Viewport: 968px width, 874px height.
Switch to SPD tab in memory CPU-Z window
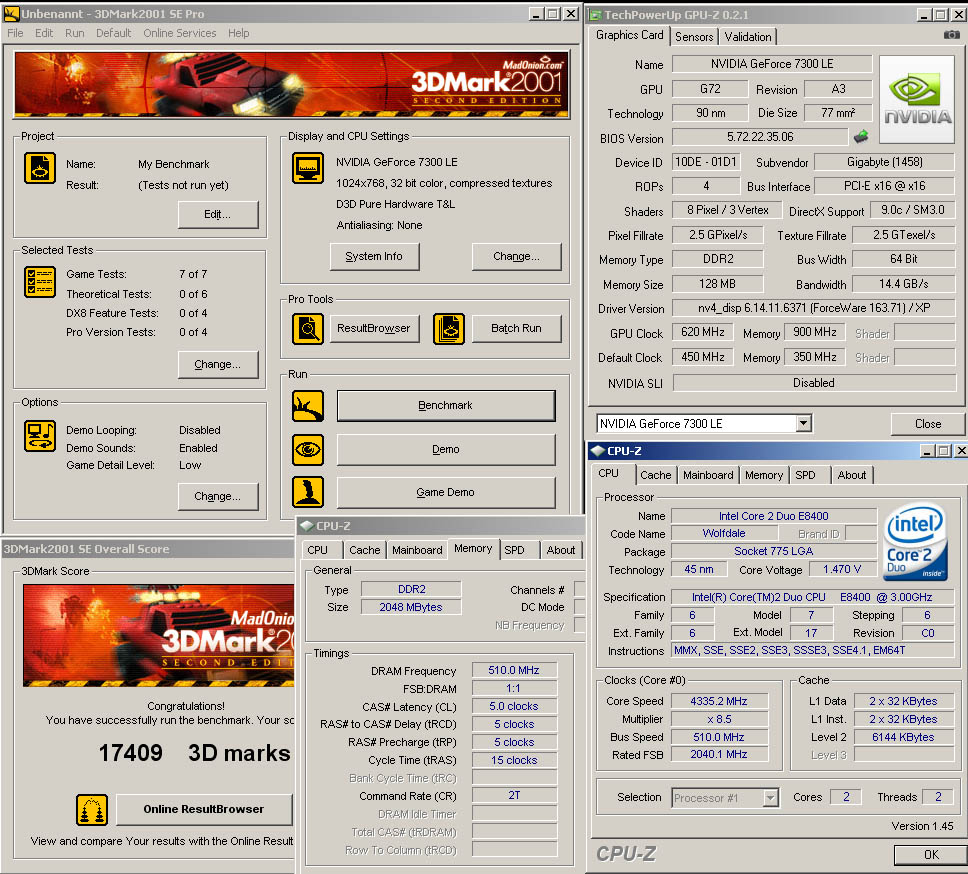click(514, 550)
